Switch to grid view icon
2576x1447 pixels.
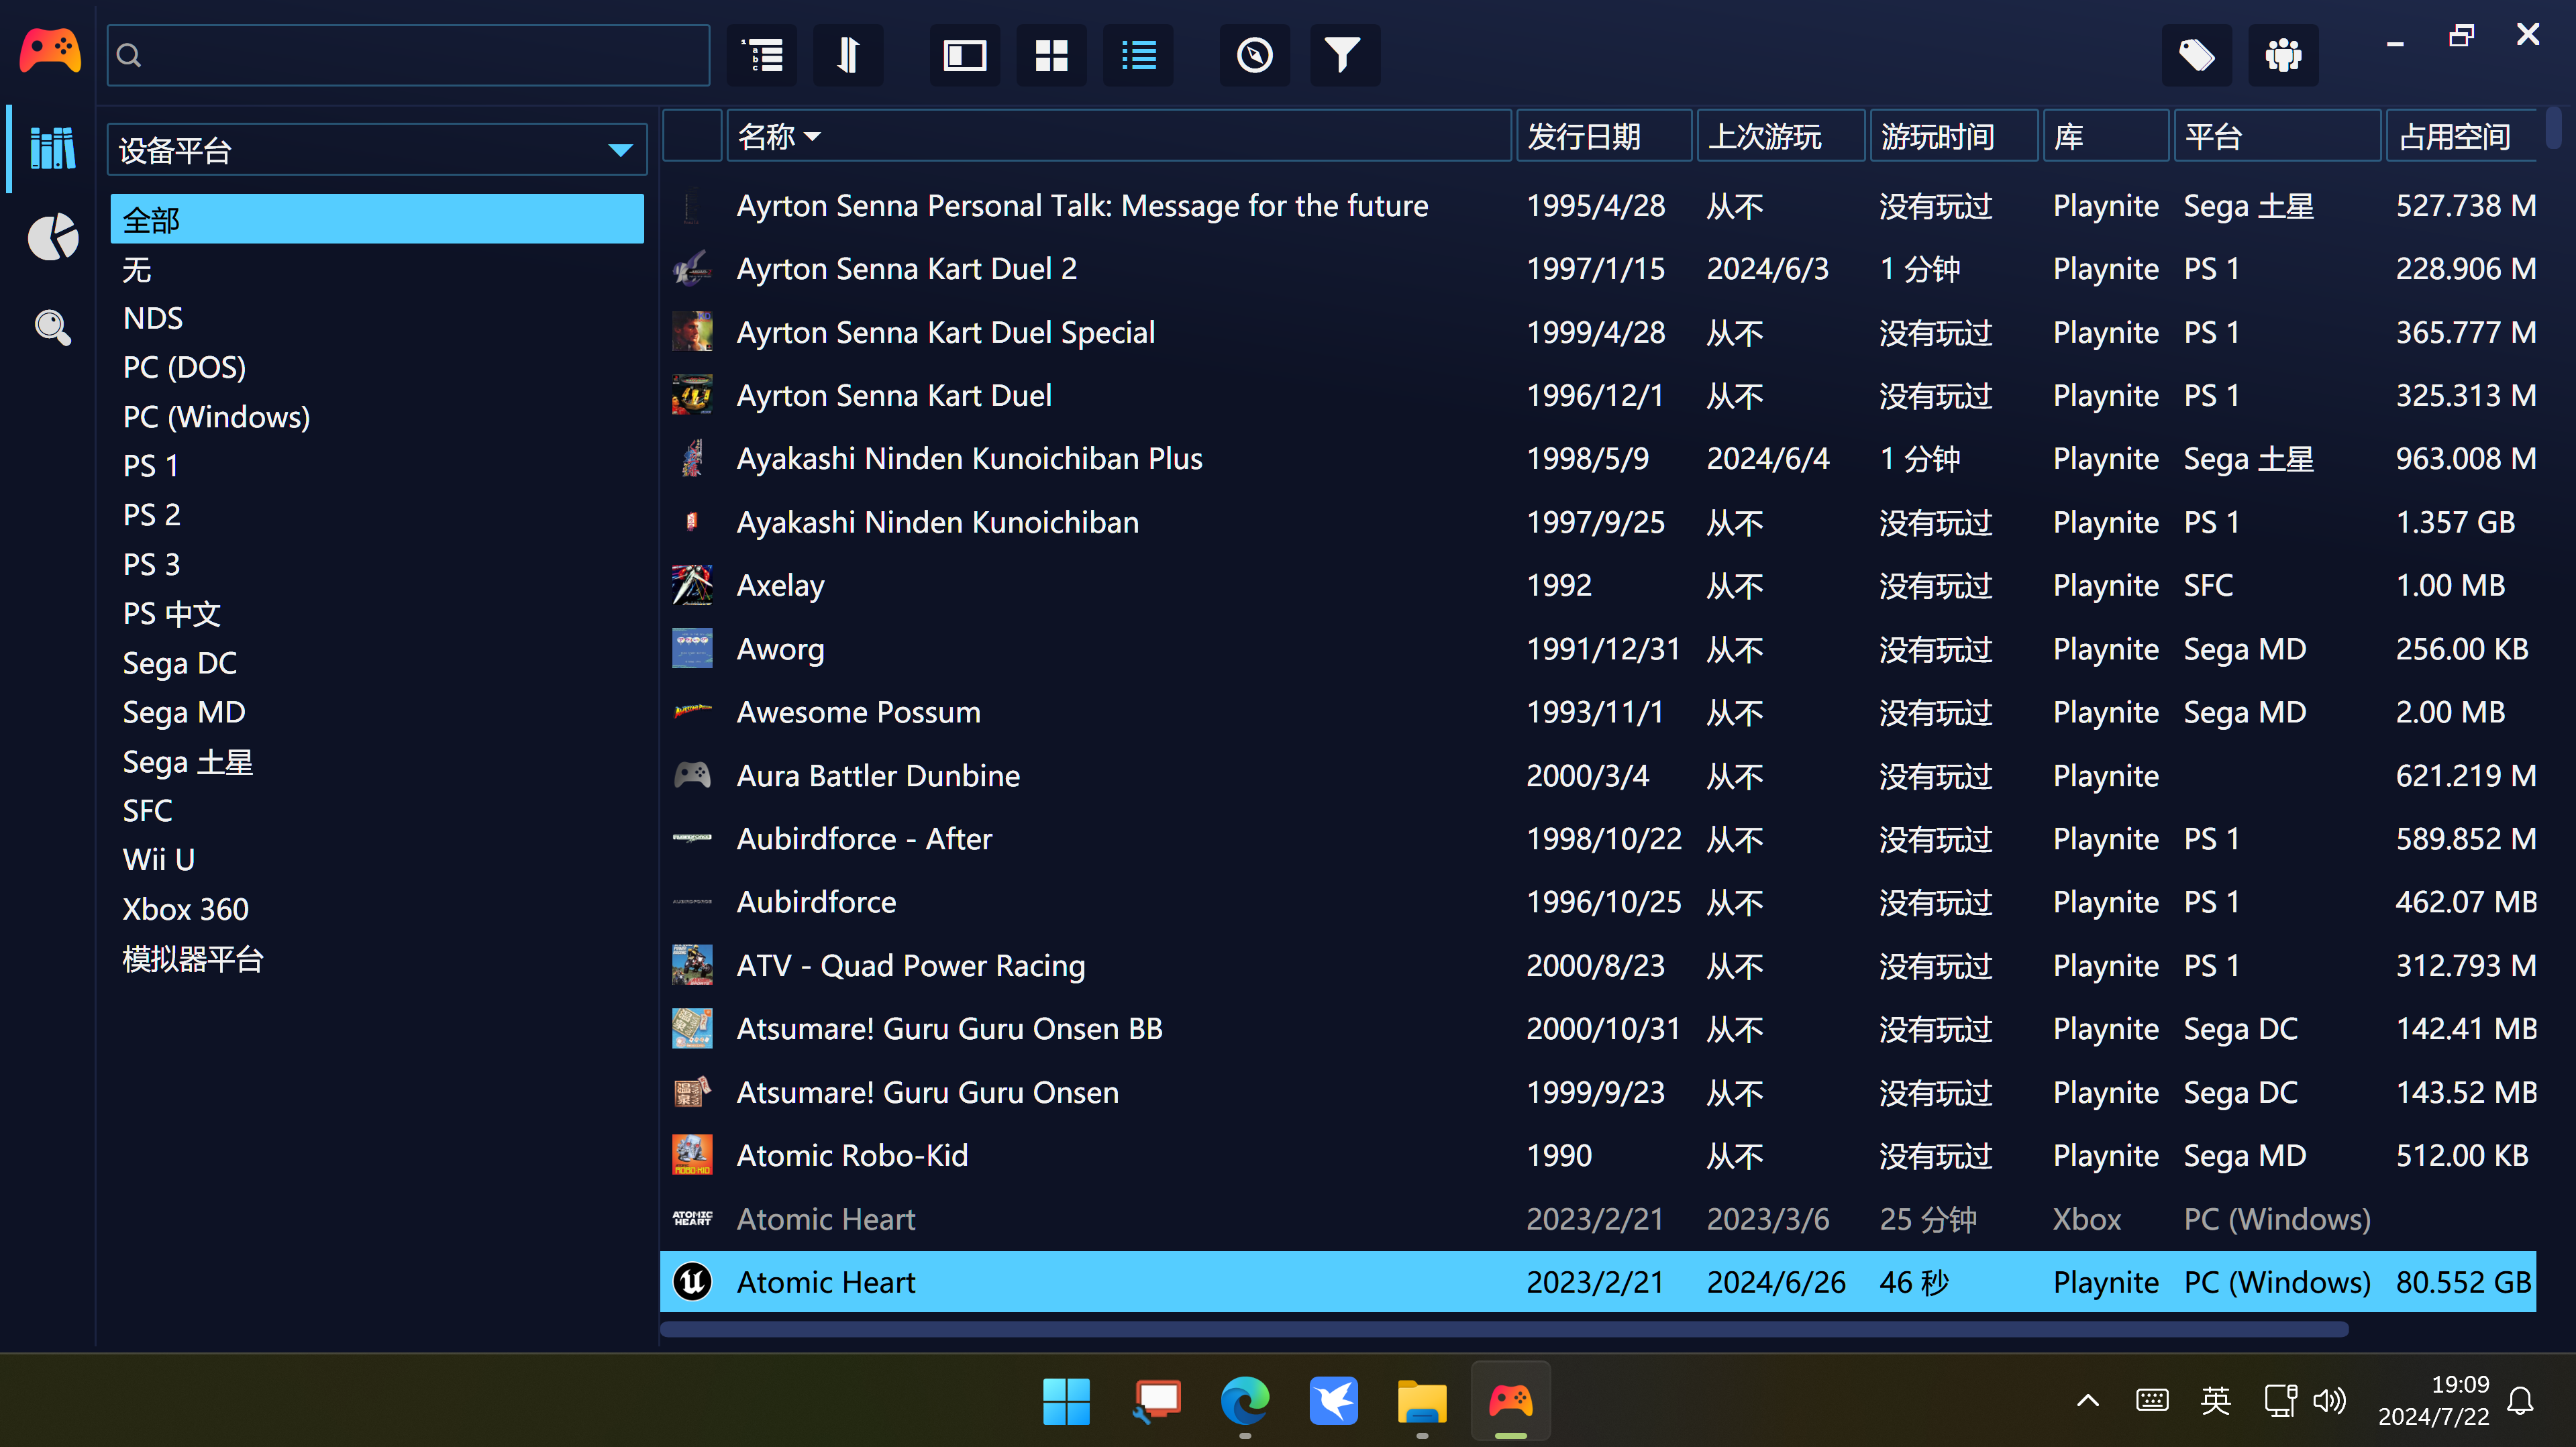pos(1051,55)
